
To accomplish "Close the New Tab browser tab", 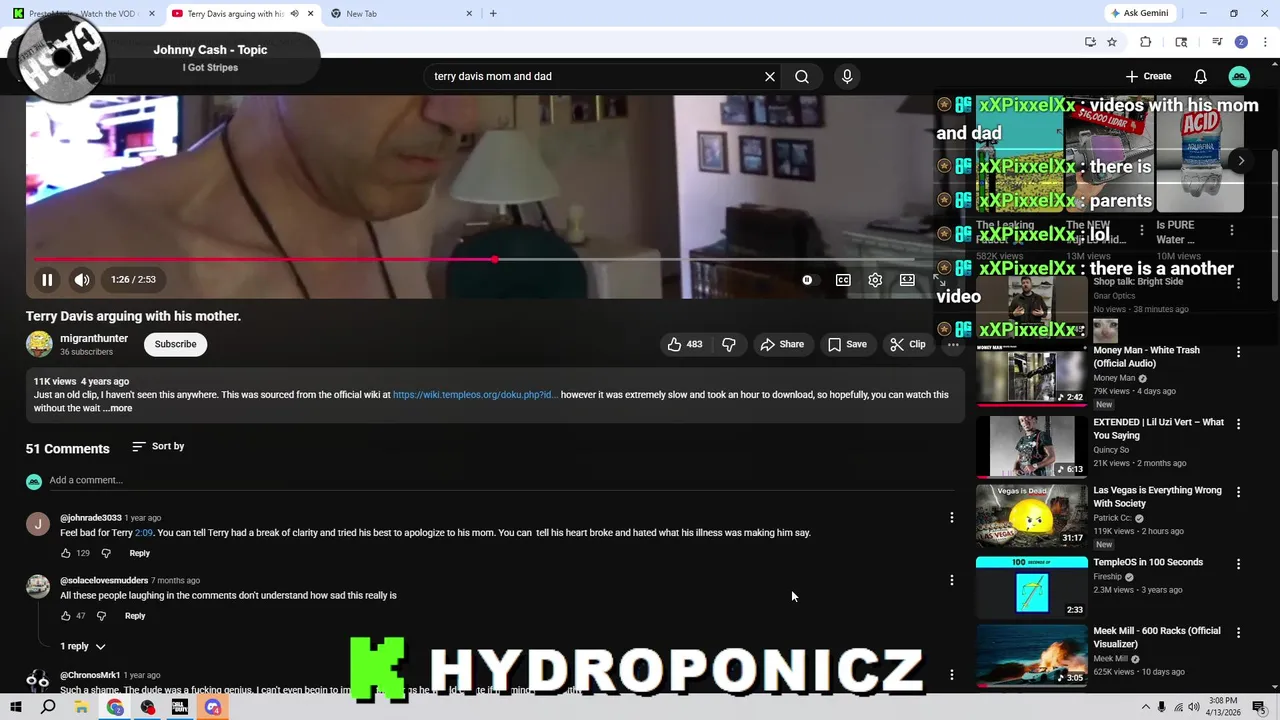I will coord(469,14).
